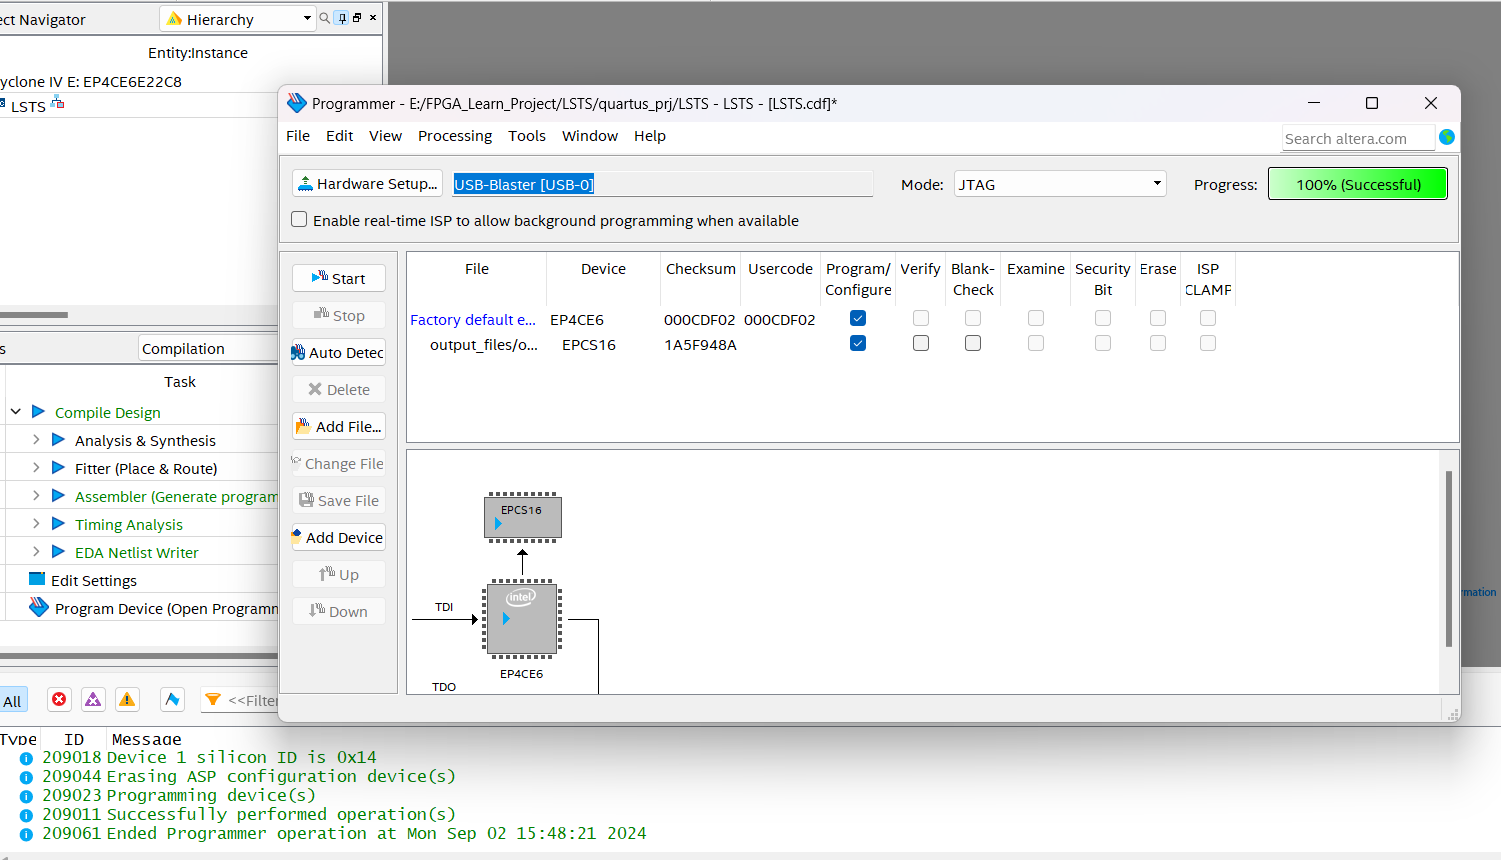Click the float window icon in Project Navigator
This screenshot has width=1501, height=860.
pyautogui.click(x=357, y=18)
